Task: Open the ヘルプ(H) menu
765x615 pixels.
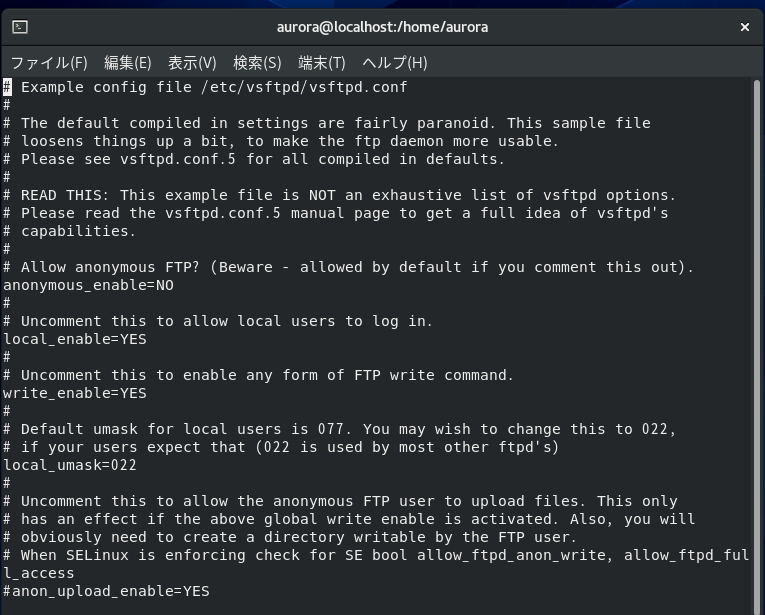Action: 395,63
